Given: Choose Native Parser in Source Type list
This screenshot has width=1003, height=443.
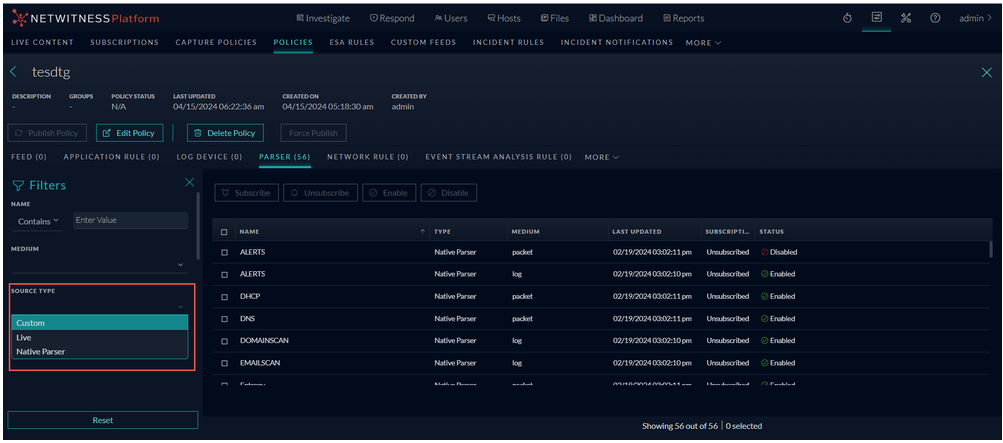Looking at the screenshot, I should [x=41, y=351].
